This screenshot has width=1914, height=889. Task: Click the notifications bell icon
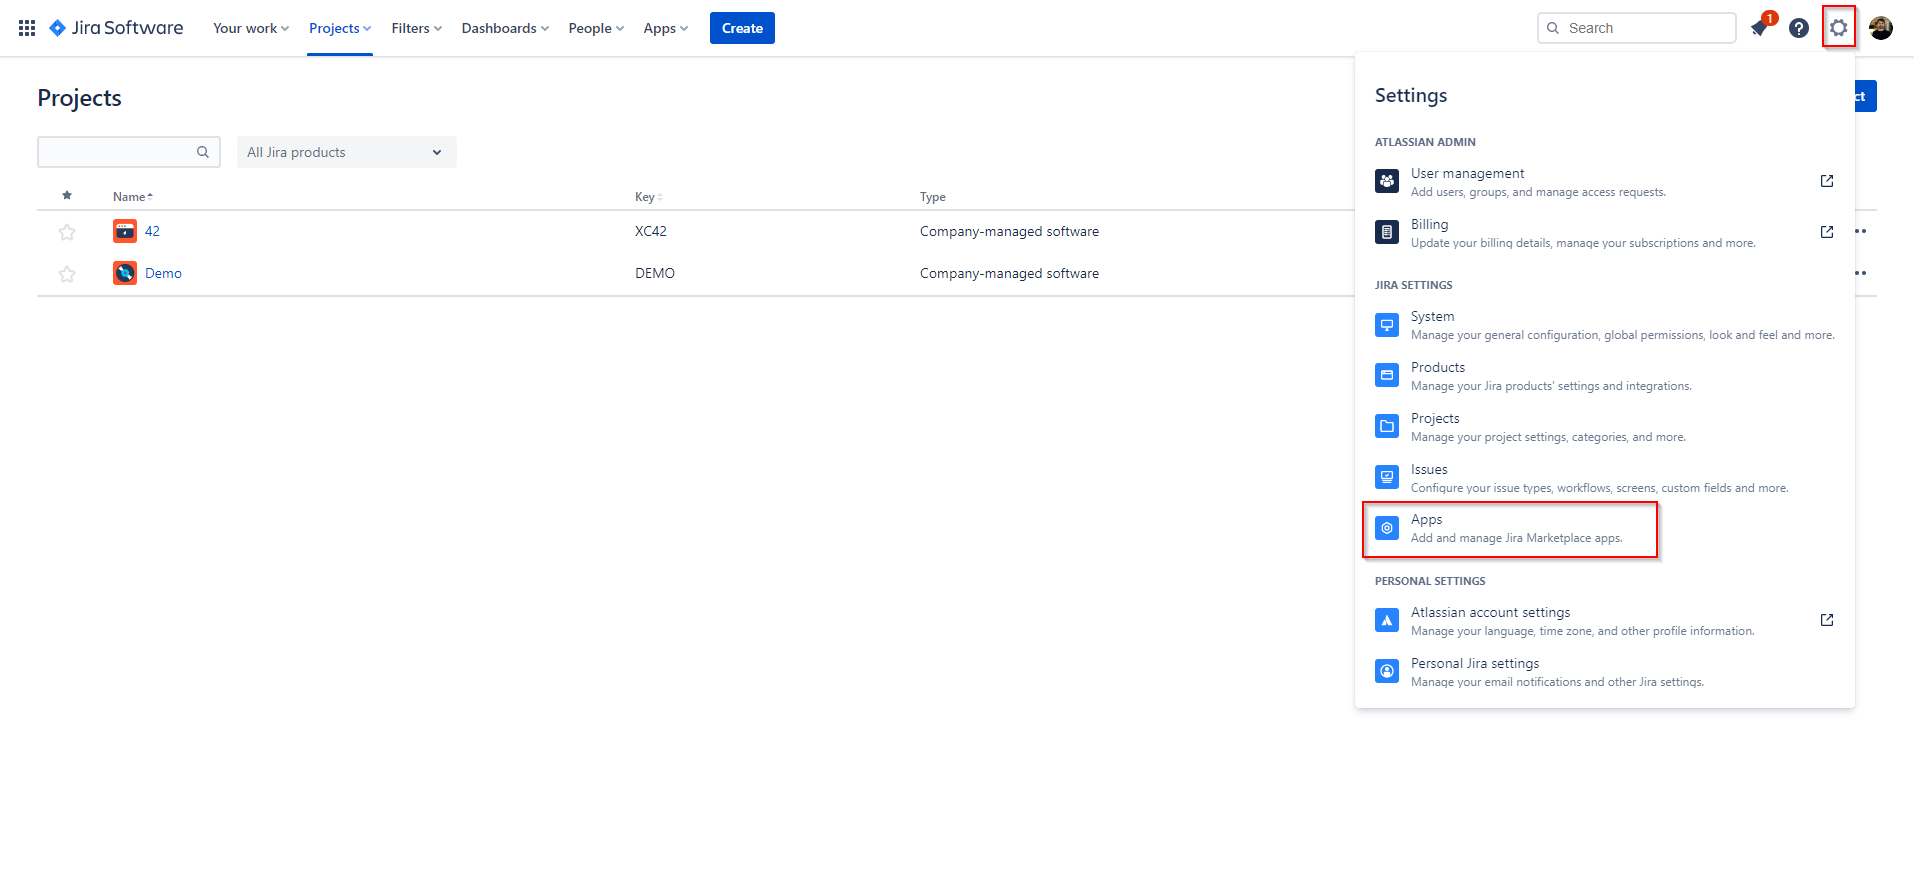click(x=1759, y=28)
